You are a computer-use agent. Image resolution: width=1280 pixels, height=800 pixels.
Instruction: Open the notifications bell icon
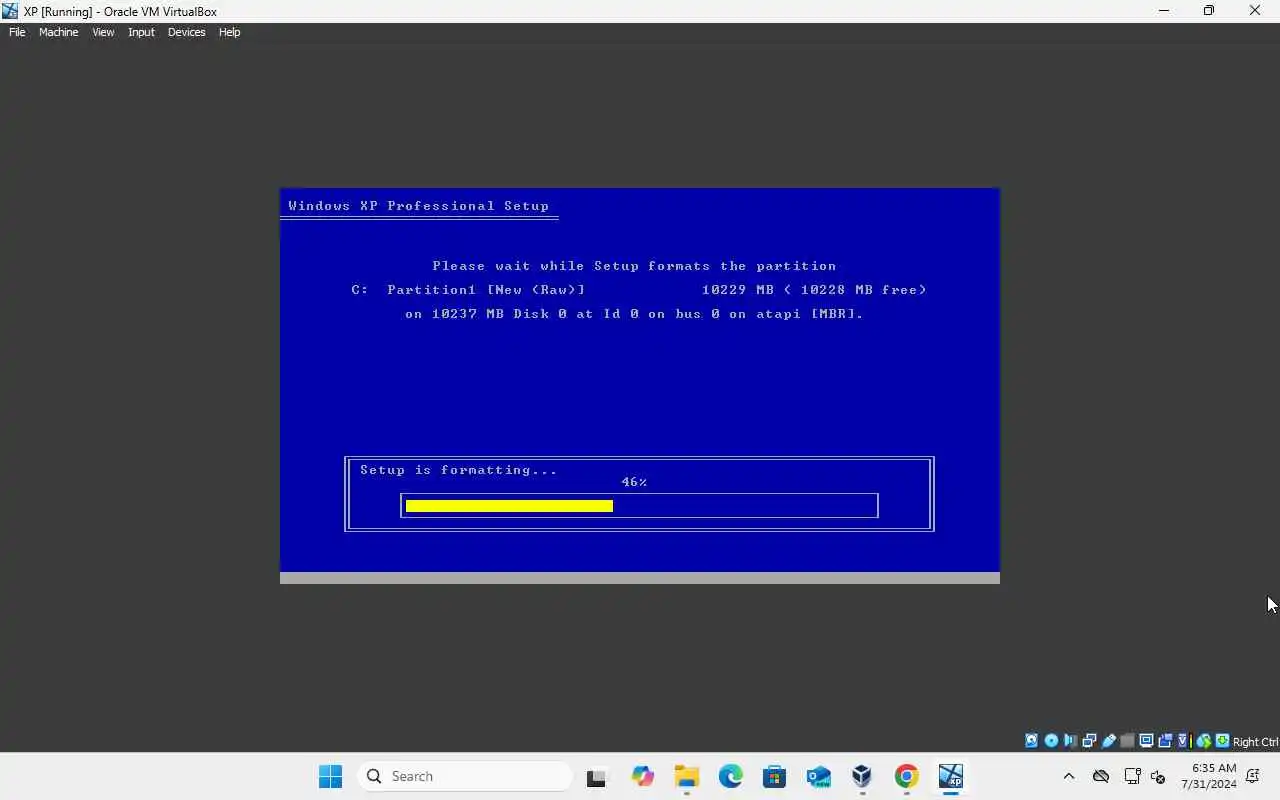pos(1253,776)
